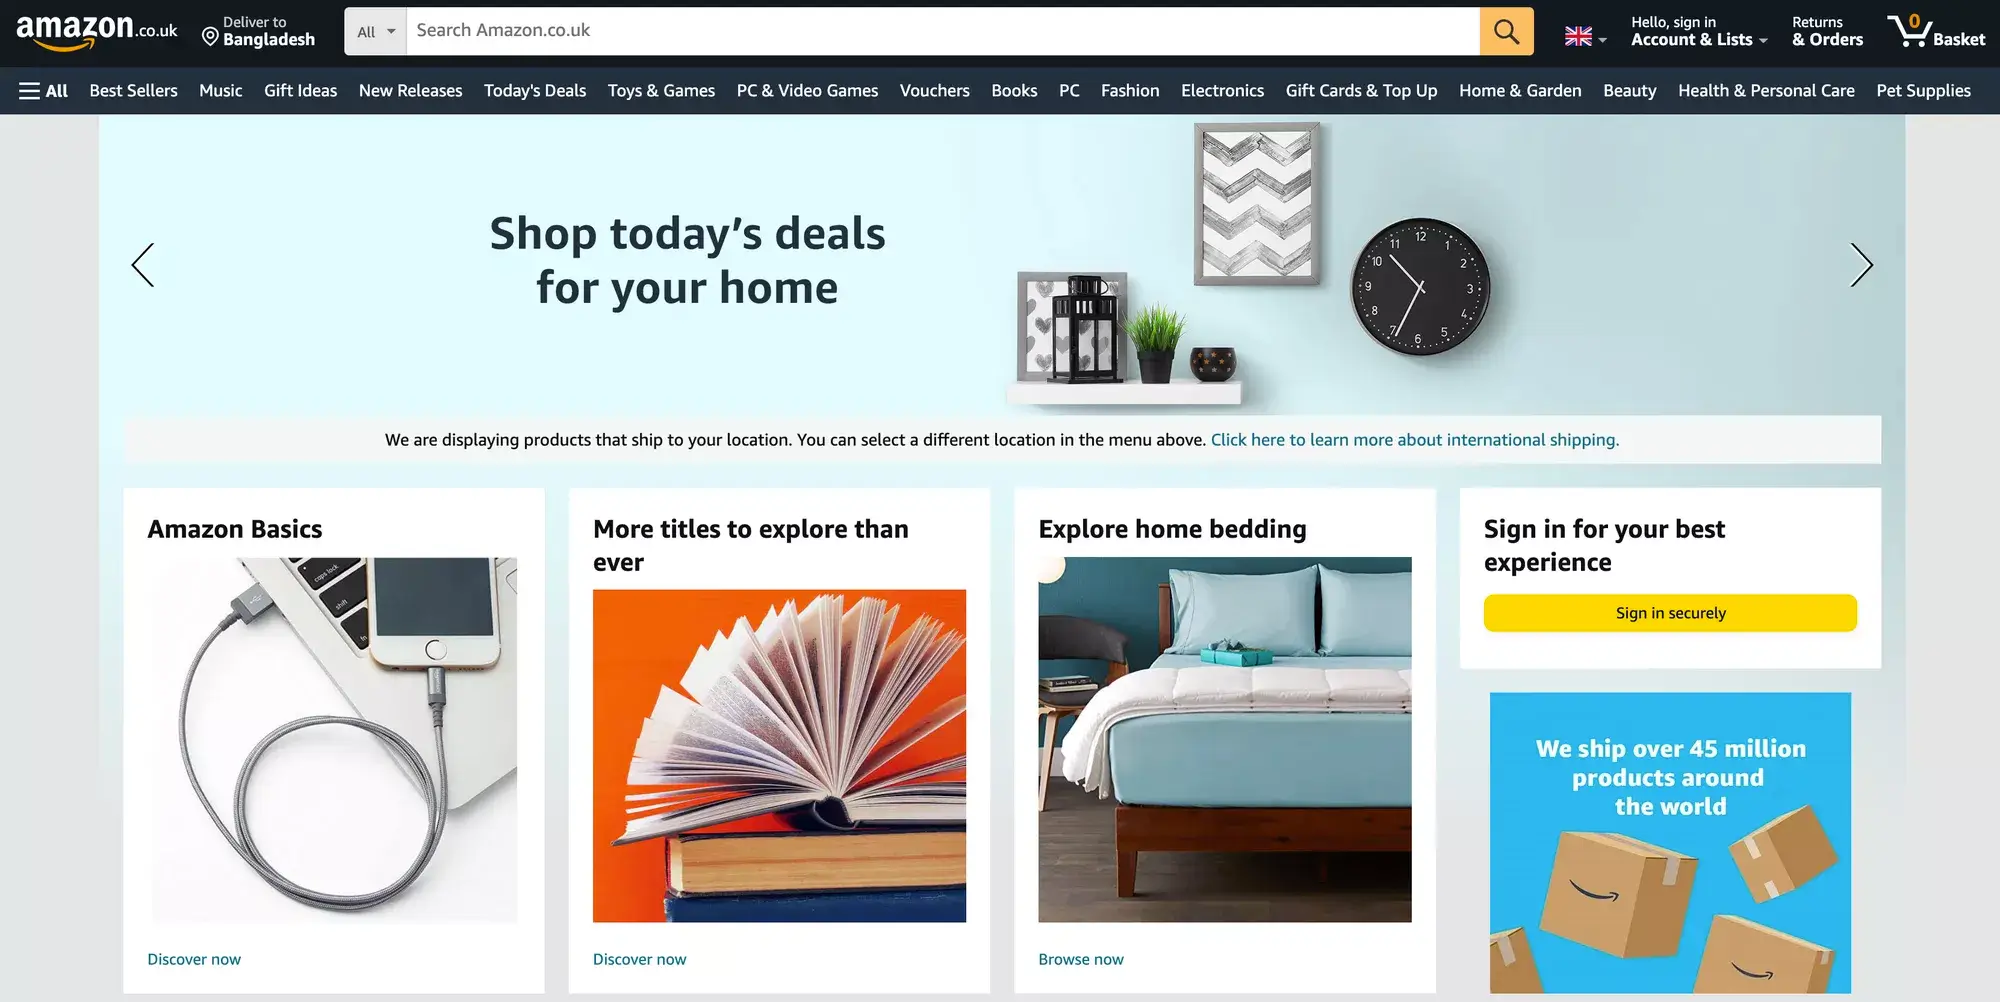Select Electronics from the navigation bar
Image resolution: width=2000 pixels, height=1002 pixels.
click(1222, 91)
